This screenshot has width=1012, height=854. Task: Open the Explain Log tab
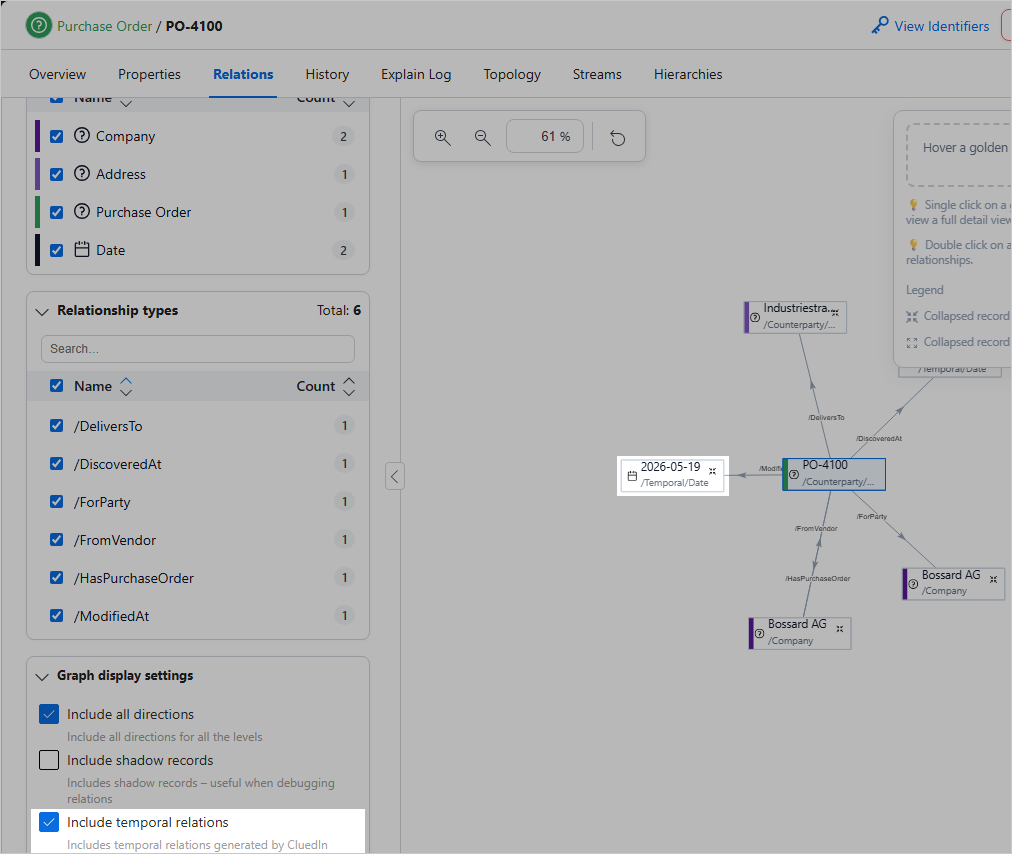(x=416, y=74)
